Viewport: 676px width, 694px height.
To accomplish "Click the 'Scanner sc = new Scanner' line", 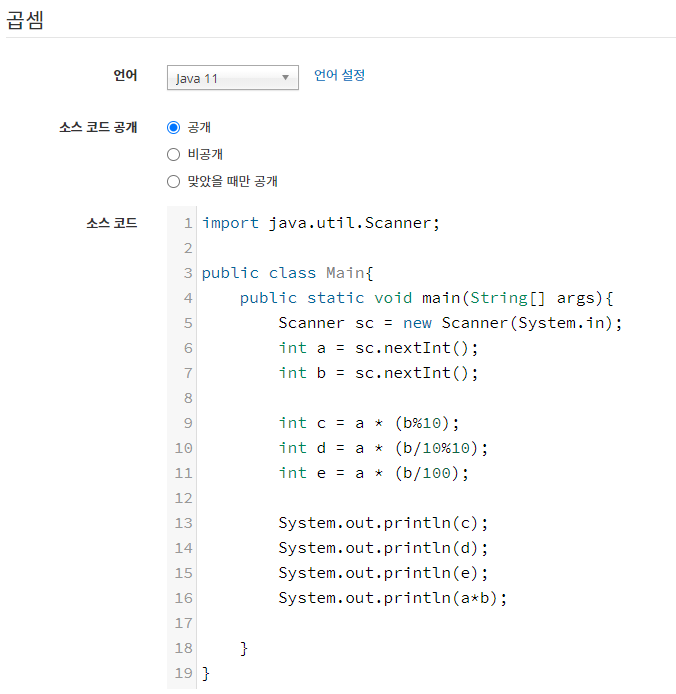I will click(x=450, y=323).
